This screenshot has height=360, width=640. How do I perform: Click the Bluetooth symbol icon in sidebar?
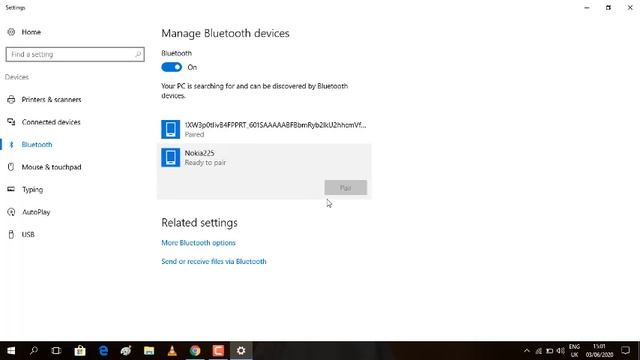click(11, 144)
